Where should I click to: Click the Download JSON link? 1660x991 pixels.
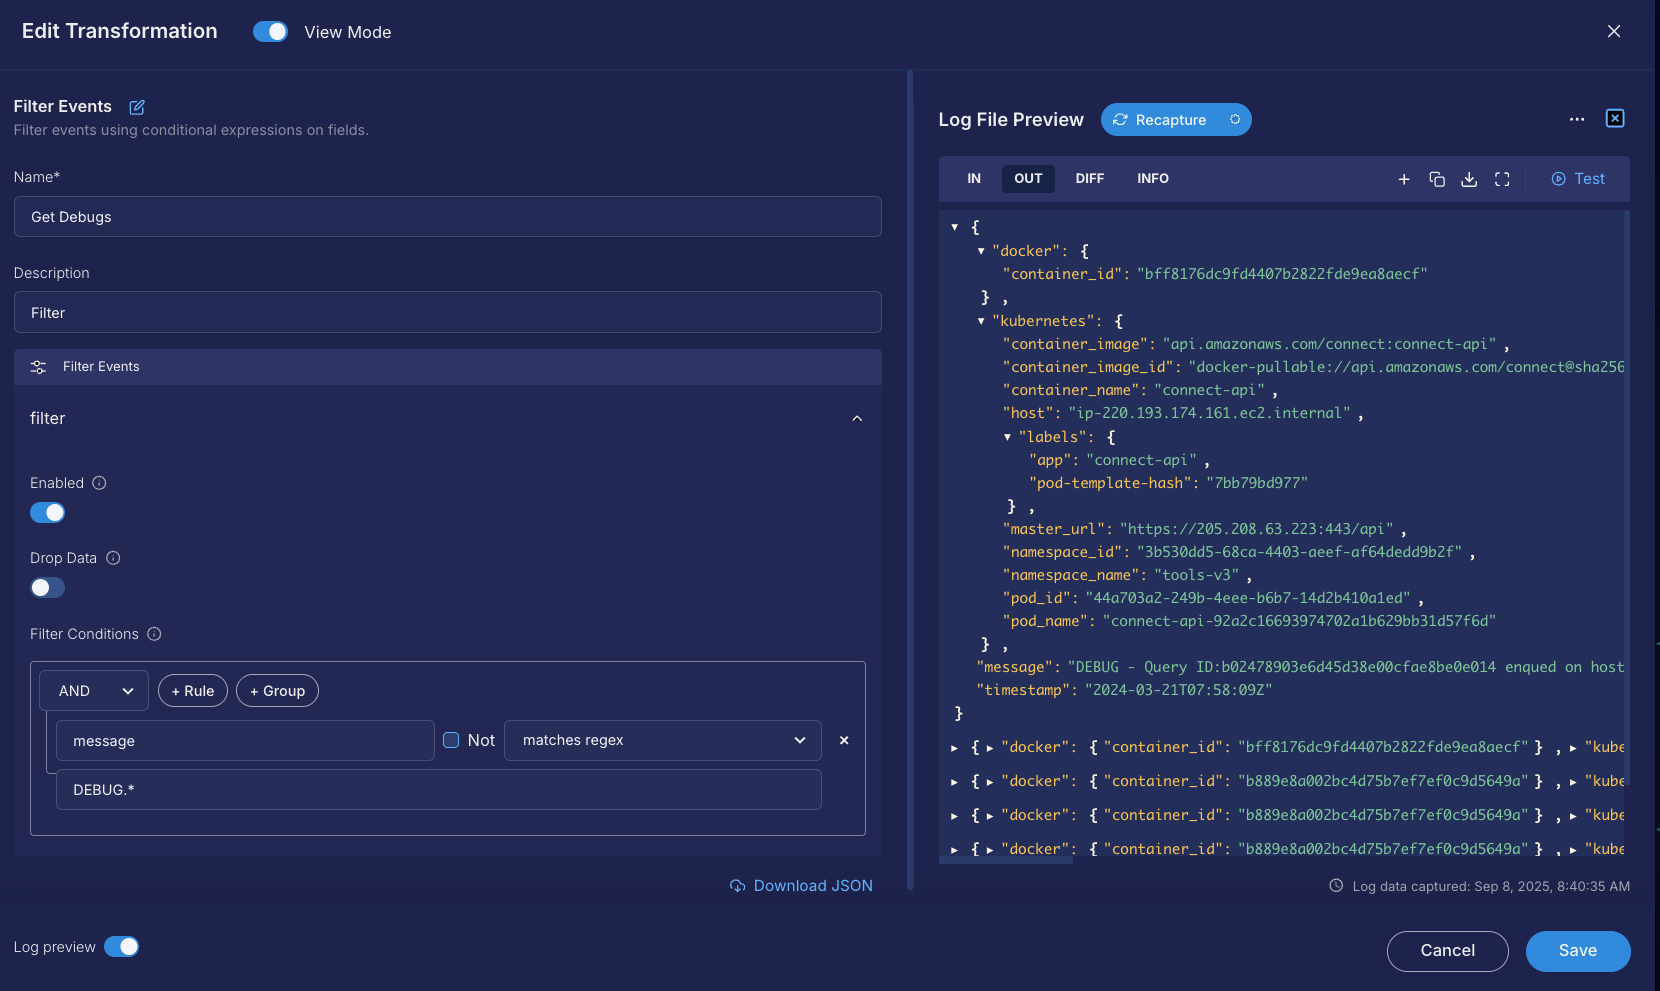(802, 886)
